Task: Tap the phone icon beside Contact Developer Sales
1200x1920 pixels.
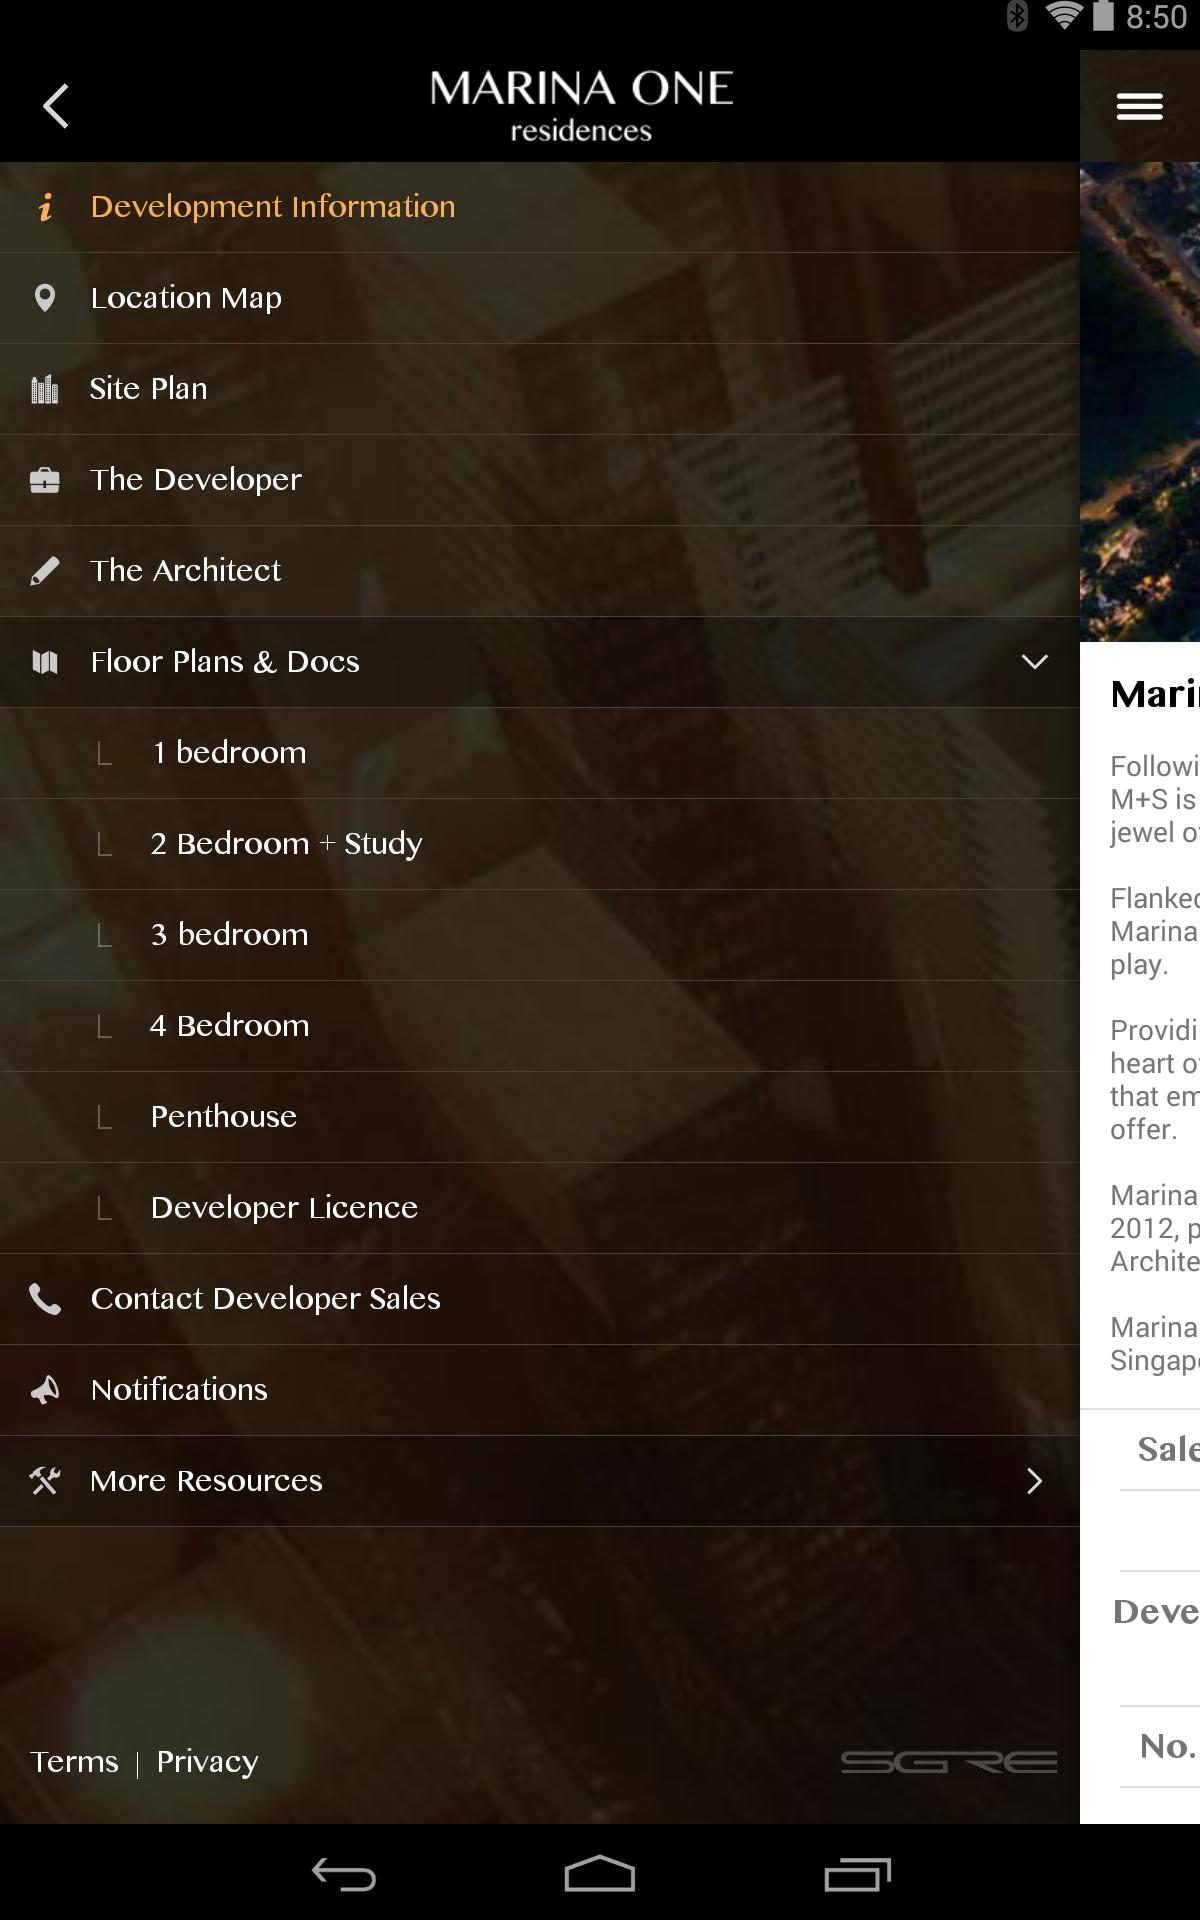Action: pyautogui.click(x=45, y=1298)
